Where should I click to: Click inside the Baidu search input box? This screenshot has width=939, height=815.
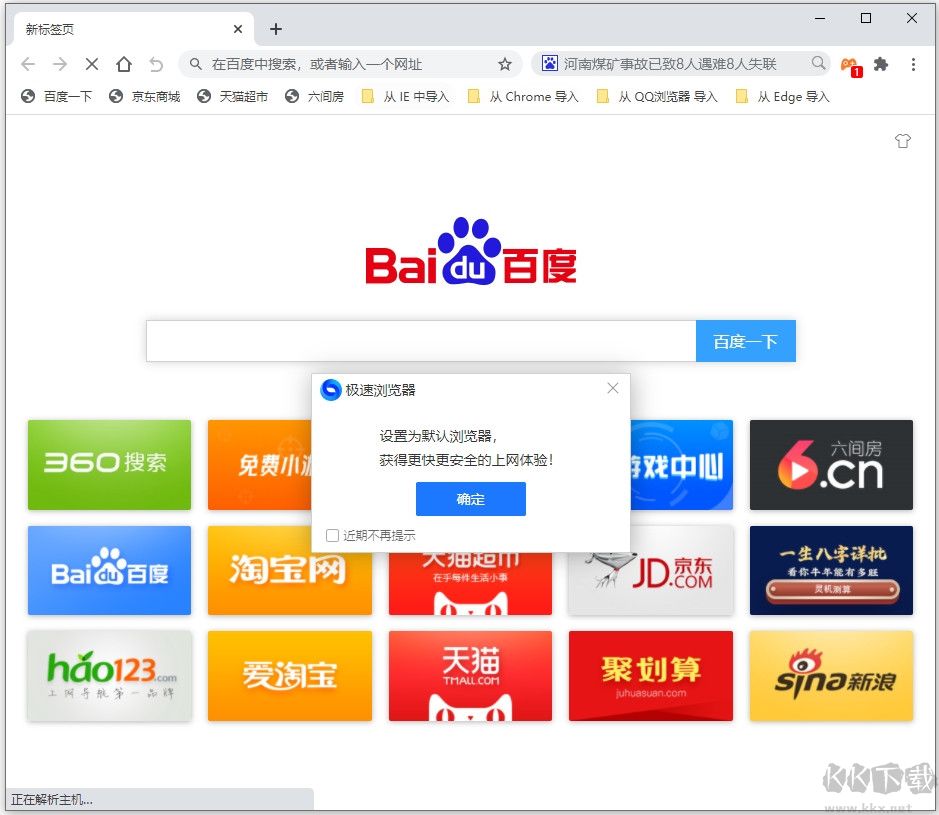click(x=420, y=340)
